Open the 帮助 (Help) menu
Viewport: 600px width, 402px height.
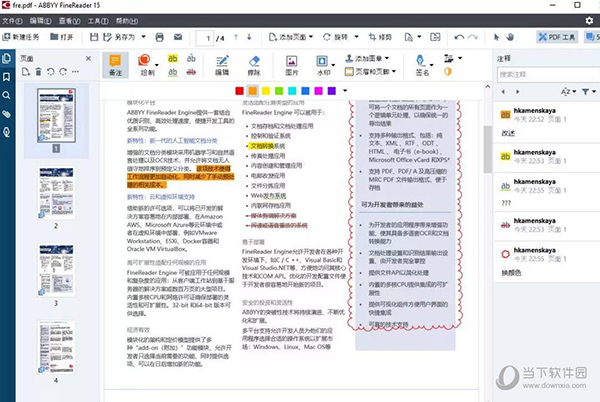pos(127,21)
